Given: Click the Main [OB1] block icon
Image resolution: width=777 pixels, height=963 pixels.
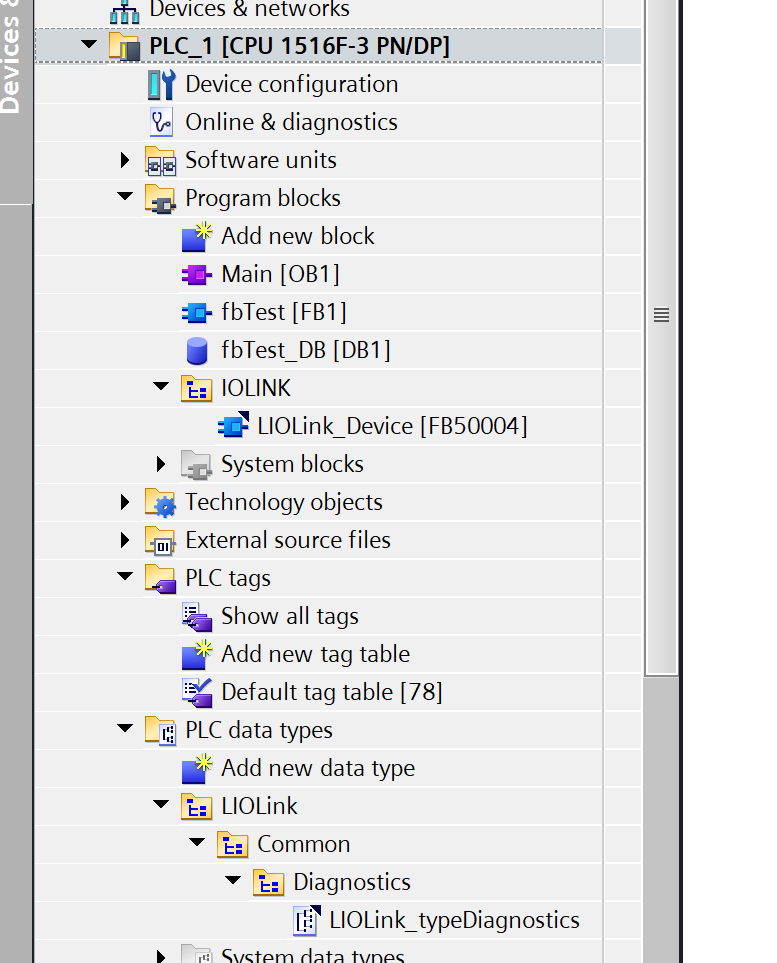Looking at the screenshot, I should click(197, 275).
